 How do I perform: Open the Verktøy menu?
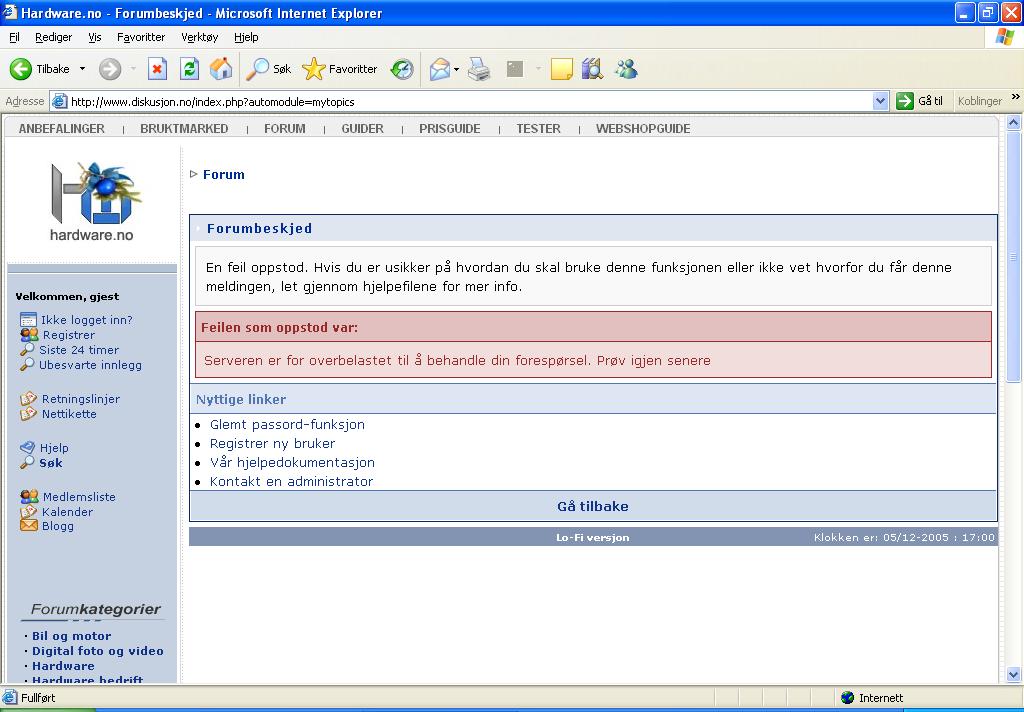pyautogui.click(x=200, y=37)
